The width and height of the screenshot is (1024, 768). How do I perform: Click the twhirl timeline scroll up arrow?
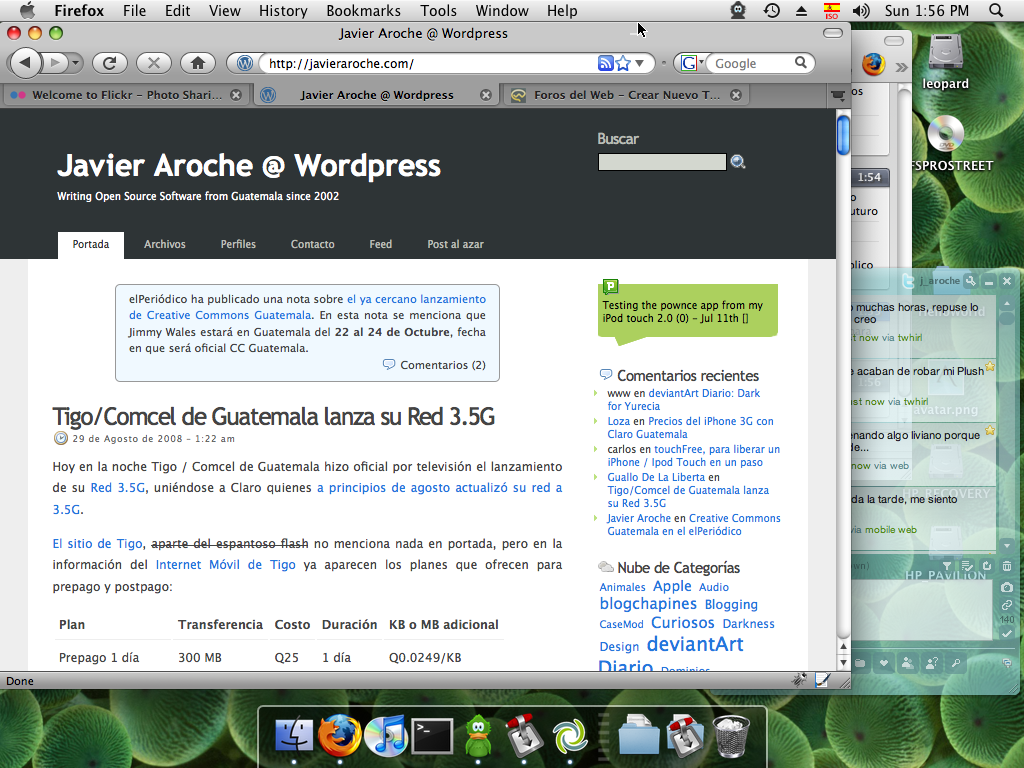pyautogui.click(x=1006, y=302)
